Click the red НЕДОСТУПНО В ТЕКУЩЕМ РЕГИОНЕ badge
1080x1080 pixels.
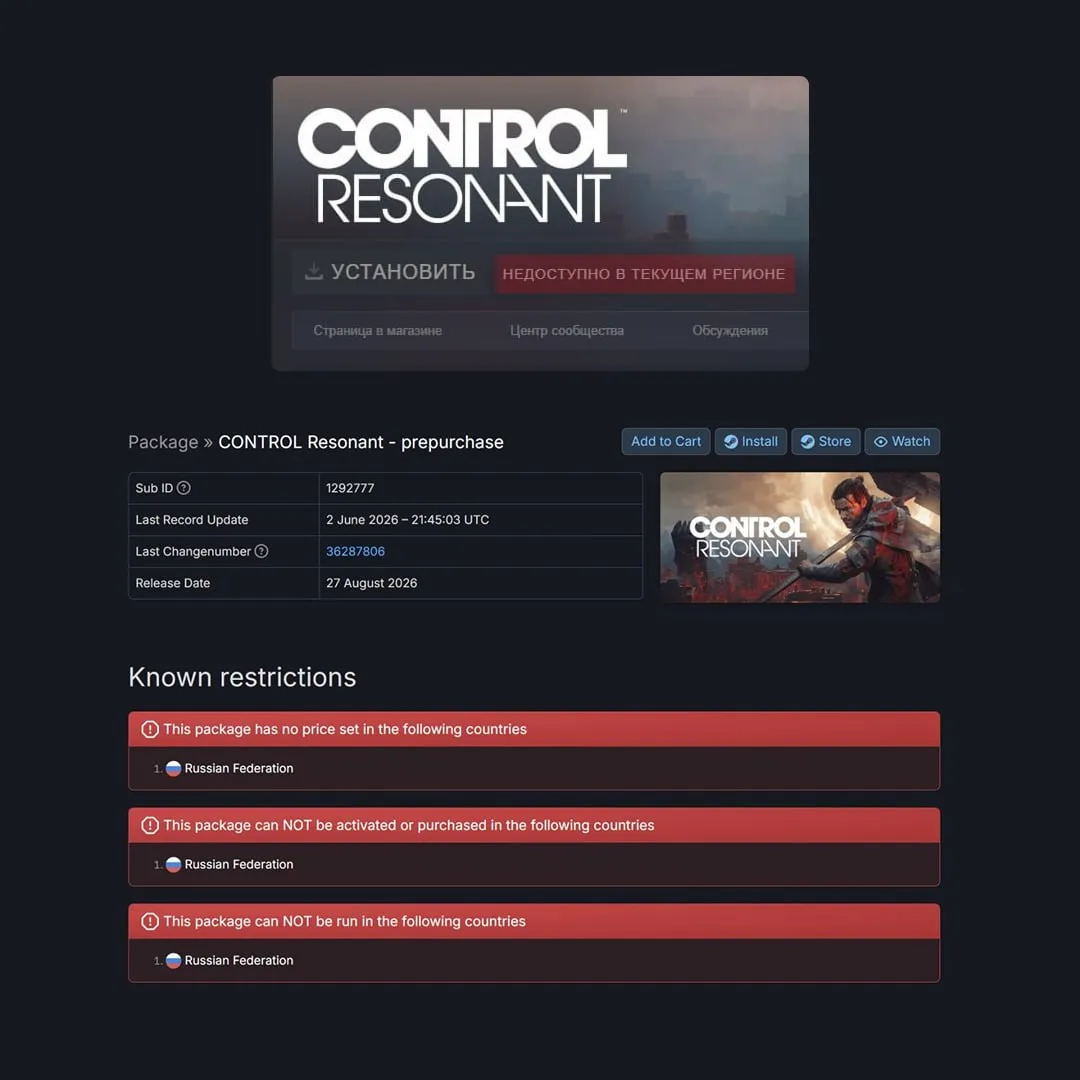[644, 273]
